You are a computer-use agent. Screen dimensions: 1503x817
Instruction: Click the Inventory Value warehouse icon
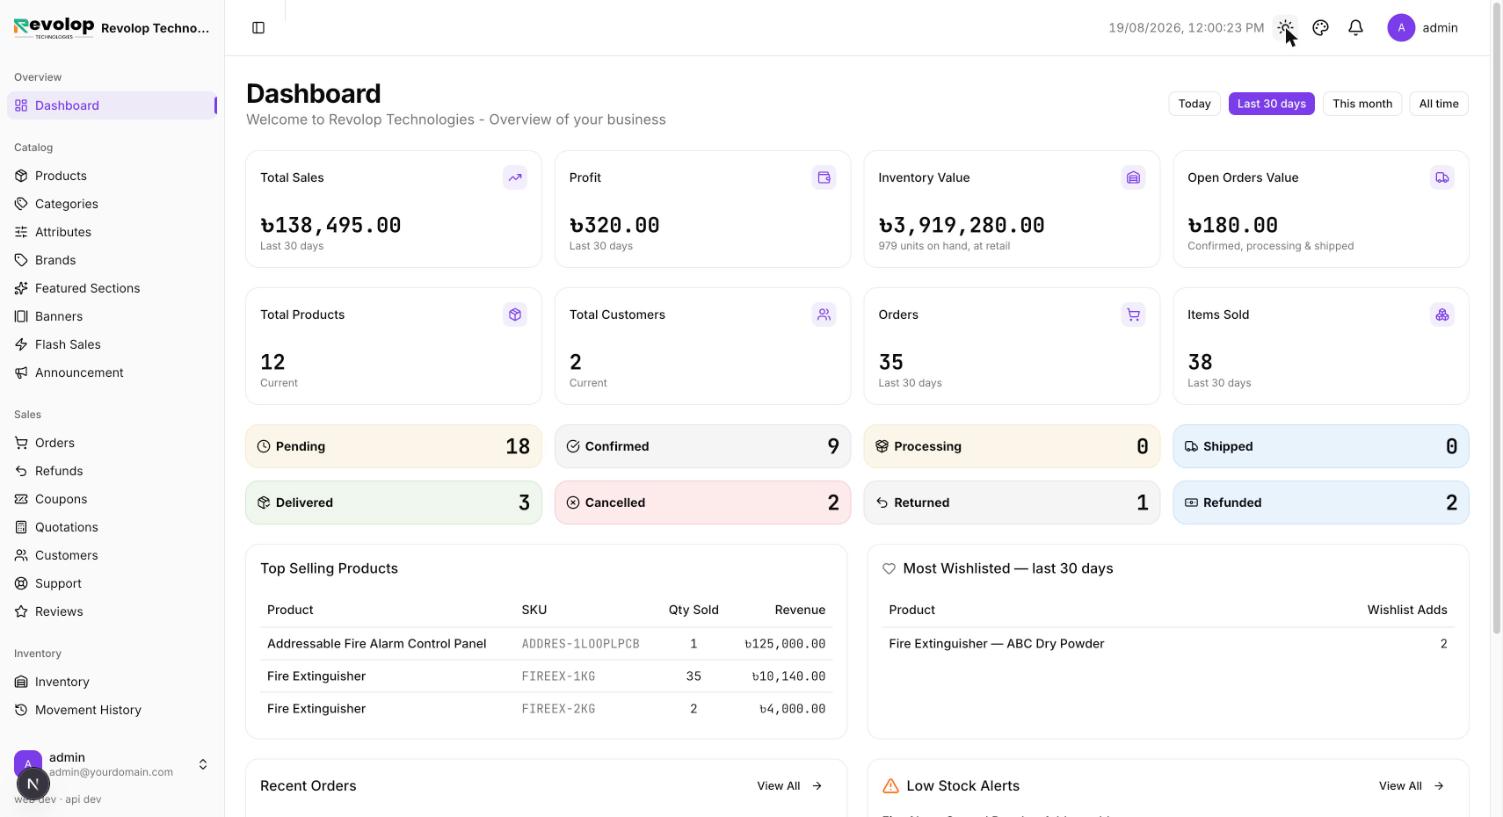[1133, 178]
